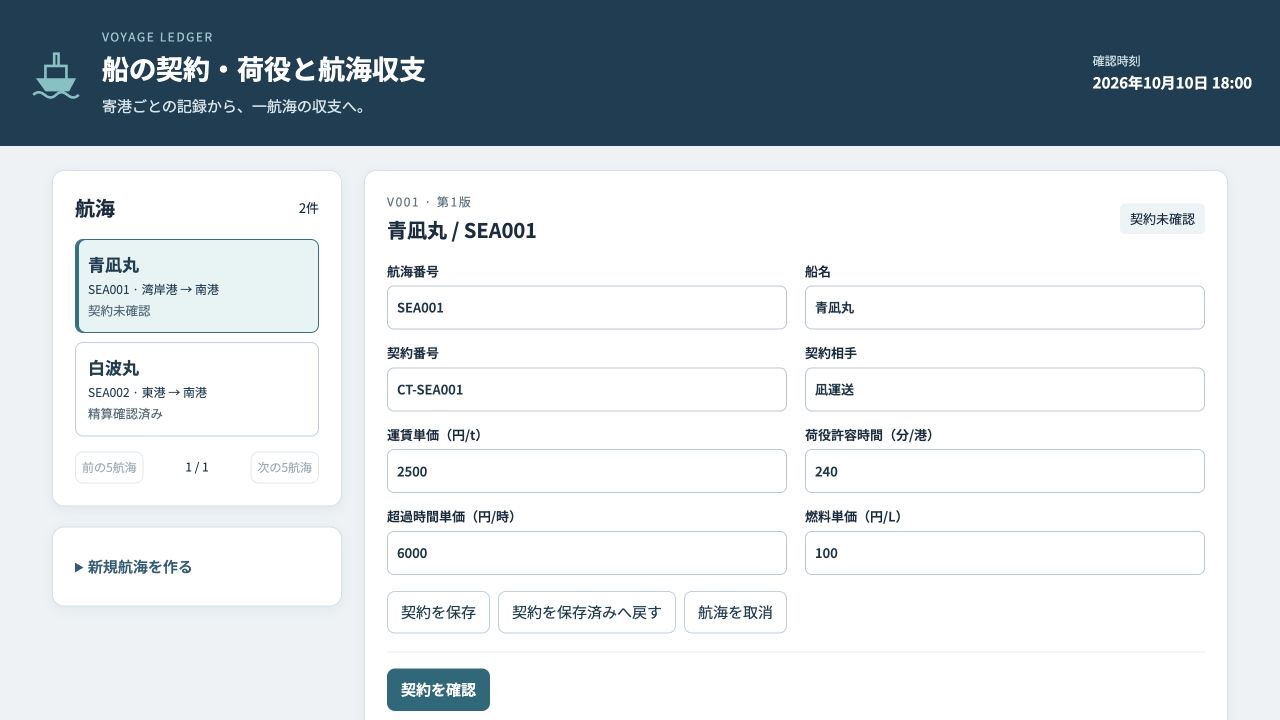Focus the 超過時間単価 field showing 6000
The height and width of the screenshot is (720, 1280).
click(x=587, y=553)
